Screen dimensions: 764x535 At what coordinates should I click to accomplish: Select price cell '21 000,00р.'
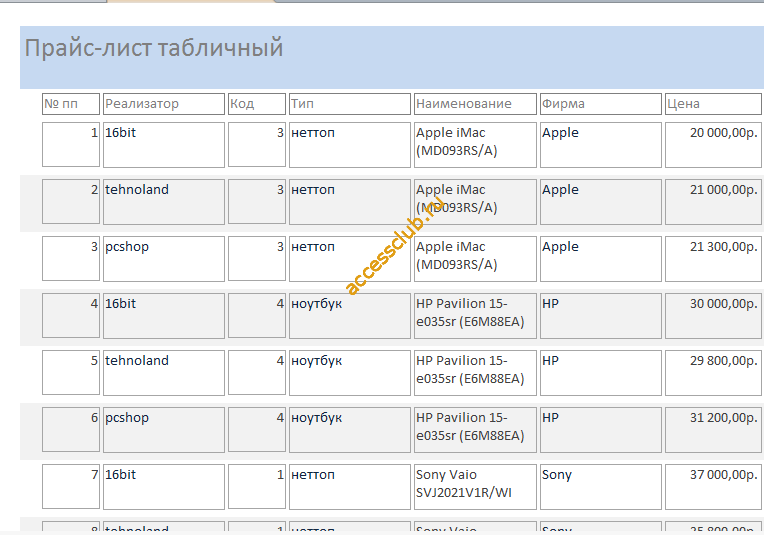click(x=713, y=202)
